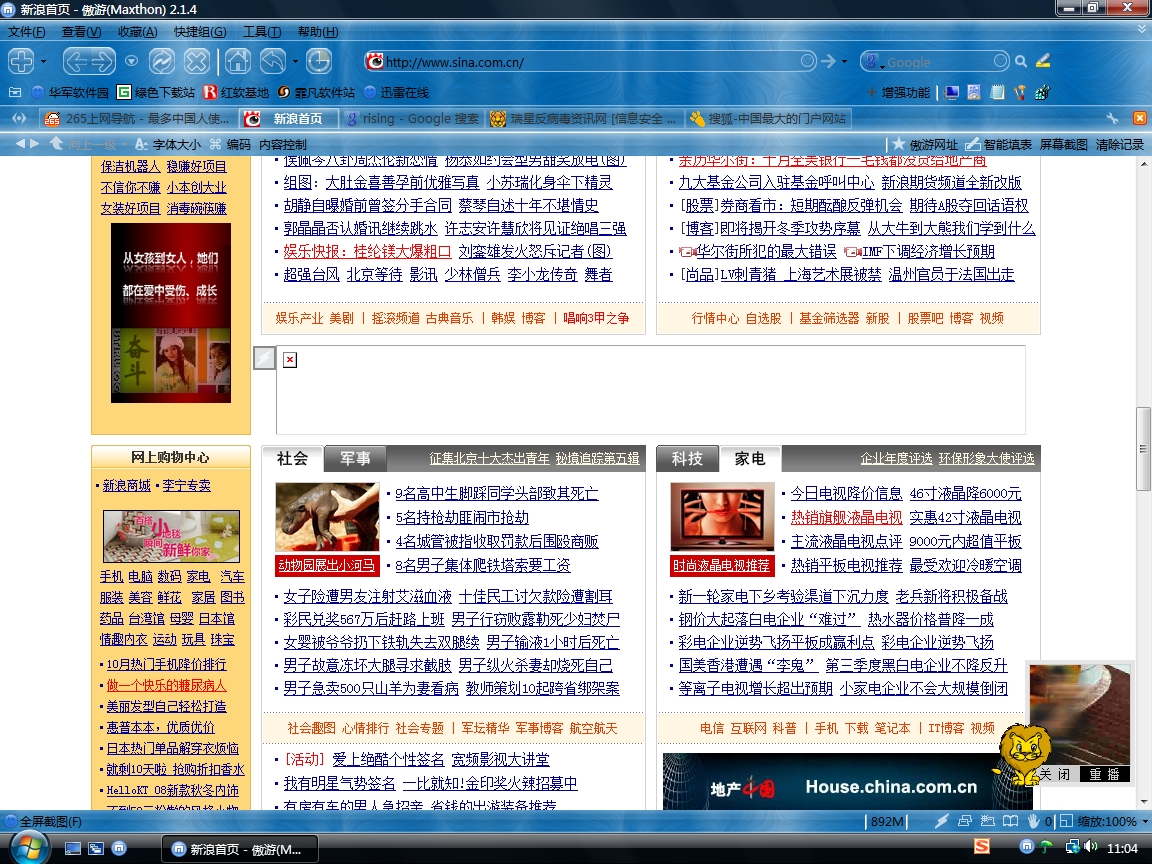The image size is (1152, 864).
Task: Switch to the 搜狐 portal tab
Action: 768,118
